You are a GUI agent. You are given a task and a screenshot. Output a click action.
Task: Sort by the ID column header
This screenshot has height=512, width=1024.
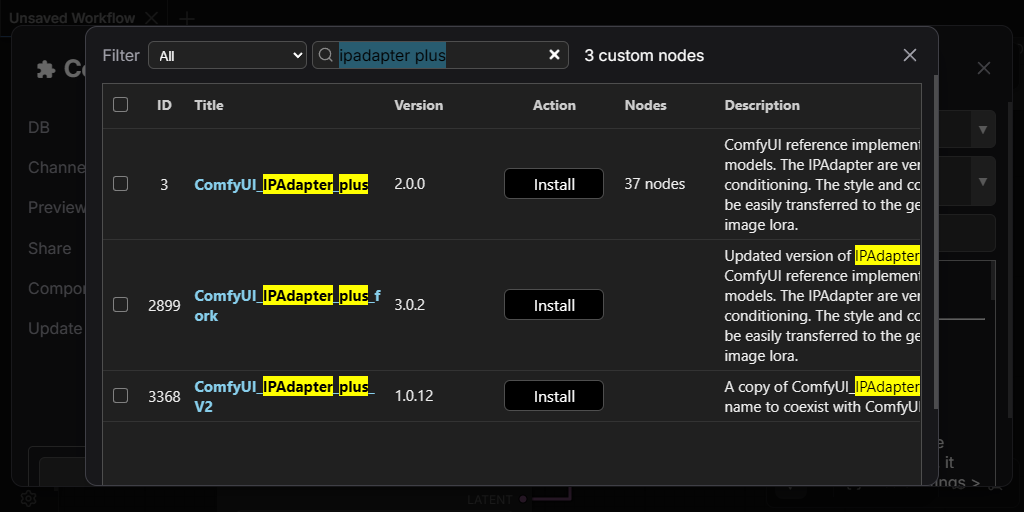[x=165, y=105]
